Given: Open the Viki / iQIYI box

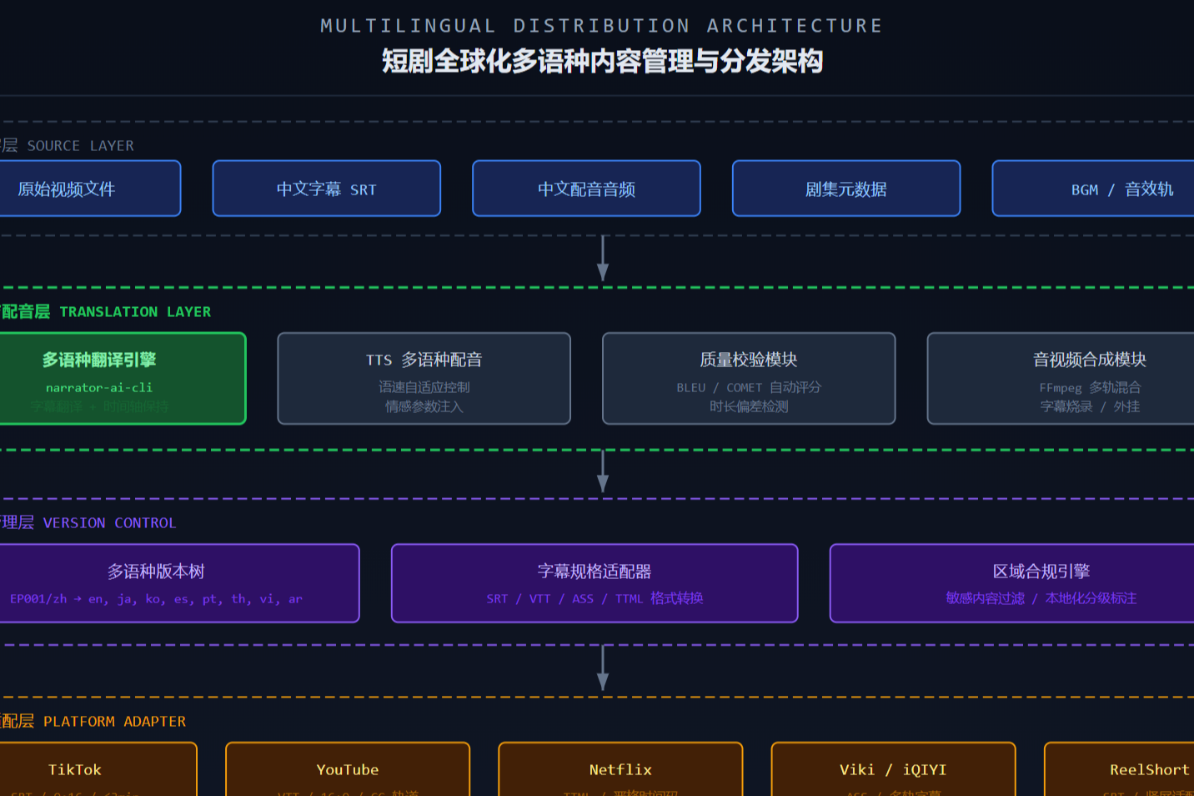Looking at the screenshot, I should pyautogui.click(x=893, y=769).
